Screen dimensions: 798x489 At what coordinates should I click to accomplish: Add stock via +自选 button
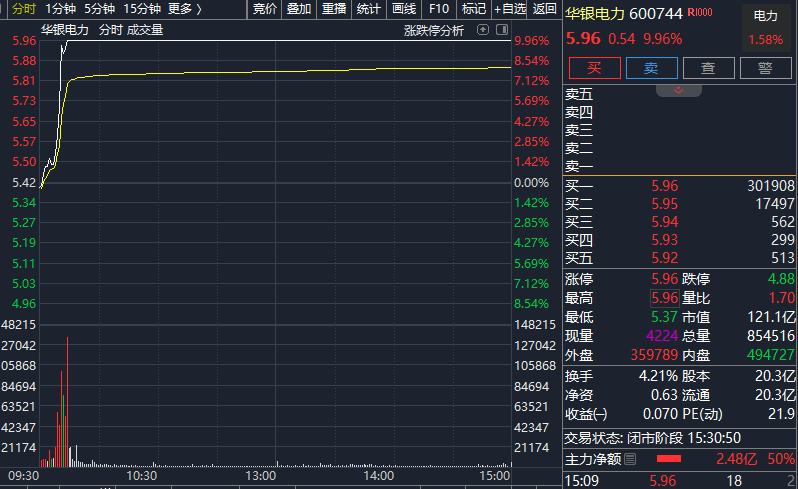pyautogui.click(x=510, y=9)
